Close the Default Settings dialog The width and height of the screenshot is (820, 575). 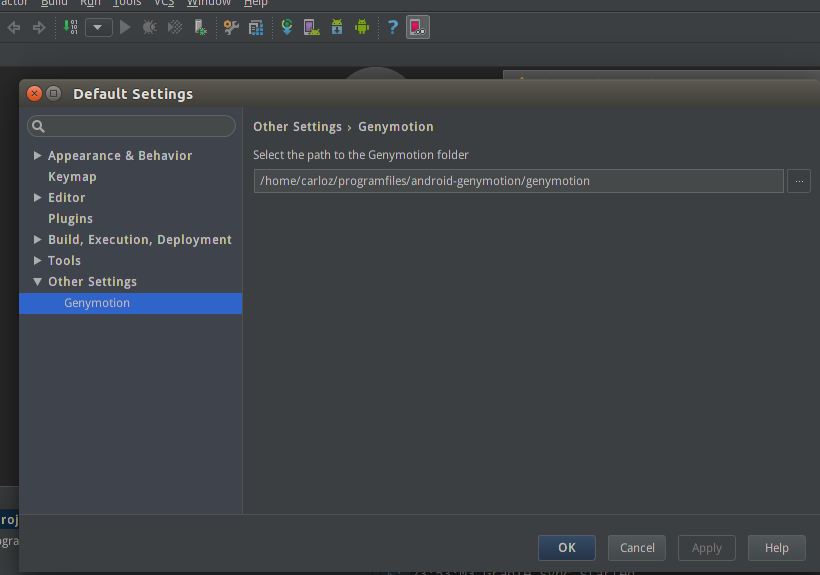click(35, 94)
